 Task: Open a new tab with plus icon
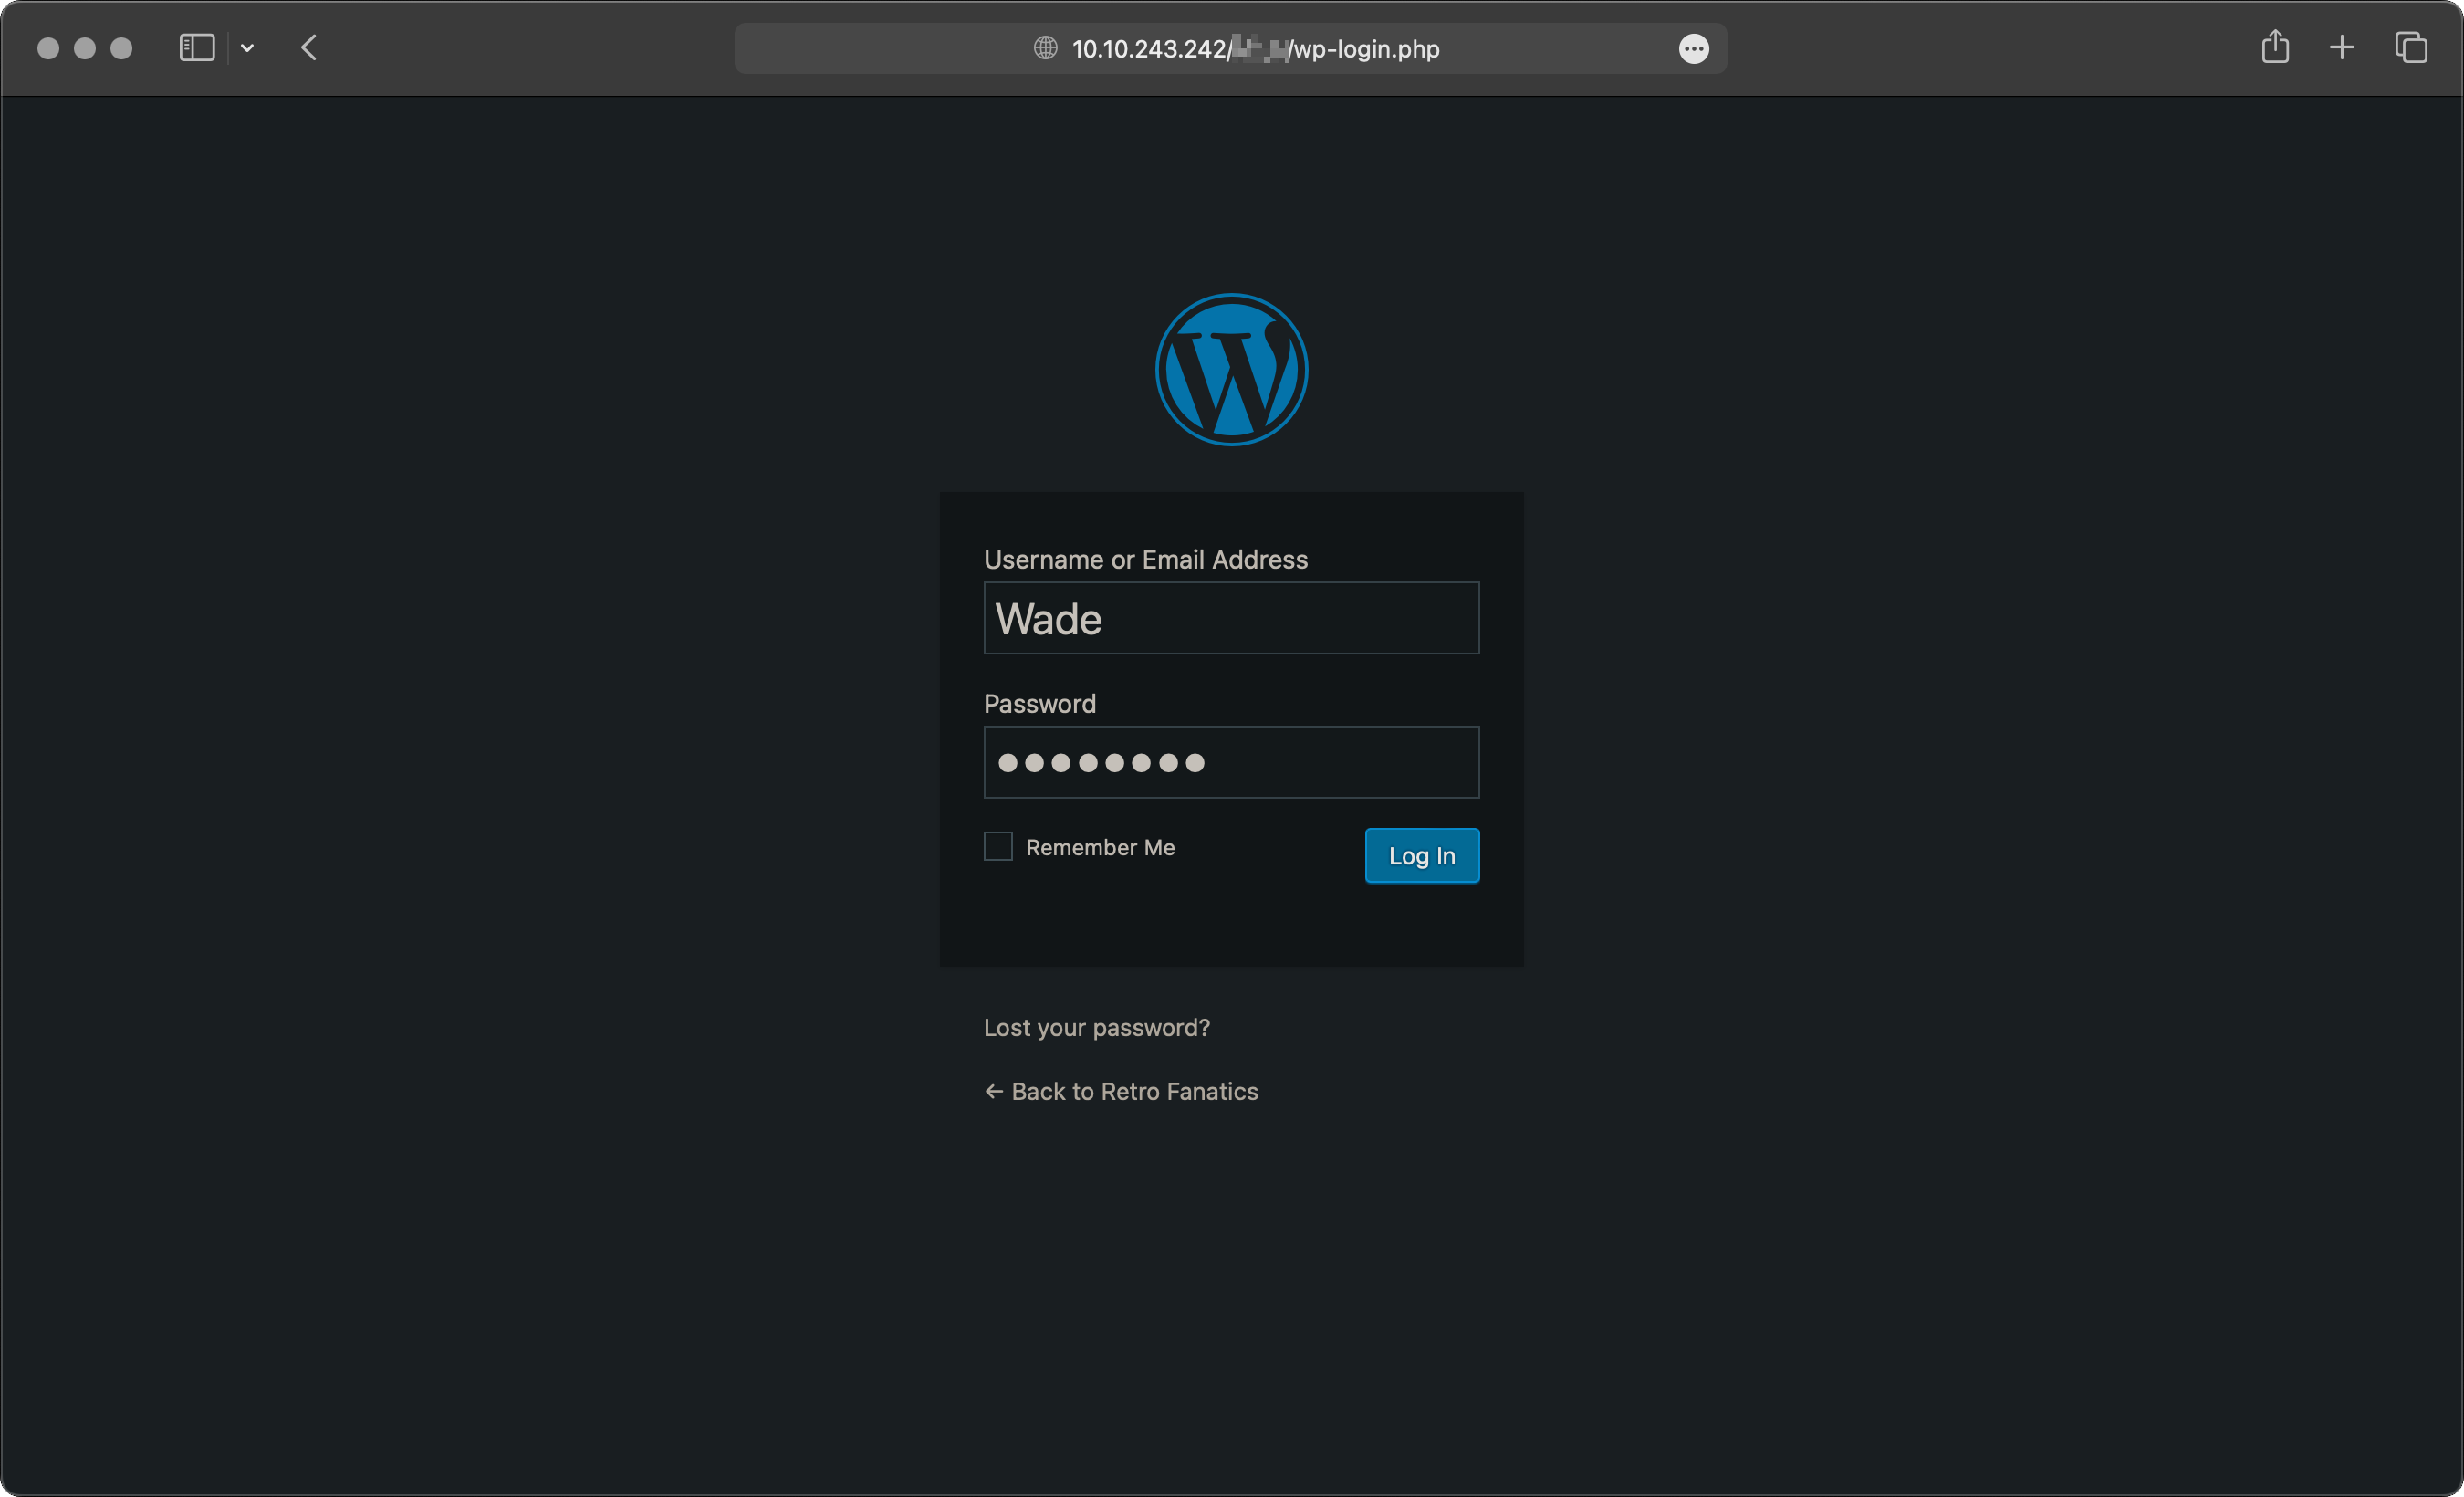[x=2342, y=48]
